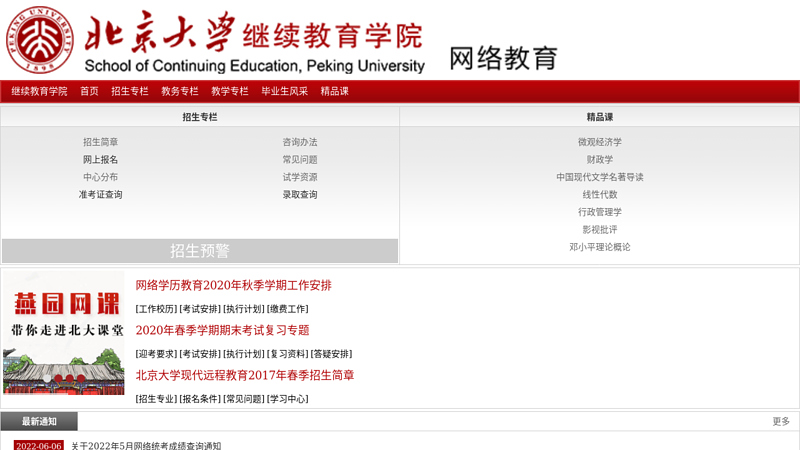
Task: Open 试学资源 link
Action: pyautogui.click(x=300, y=177)
